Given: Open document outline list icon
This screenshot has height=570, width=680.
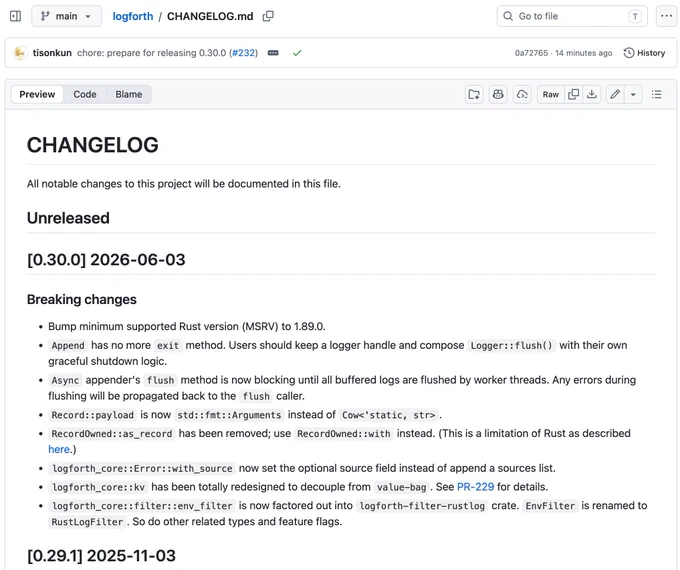Looking at the screenshot, I should [x=657, y=94].
